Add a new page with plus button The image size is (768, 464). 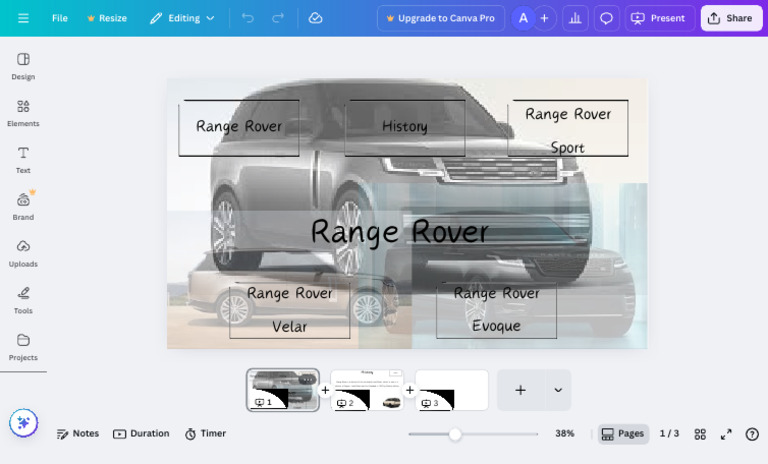click(521, 390)
